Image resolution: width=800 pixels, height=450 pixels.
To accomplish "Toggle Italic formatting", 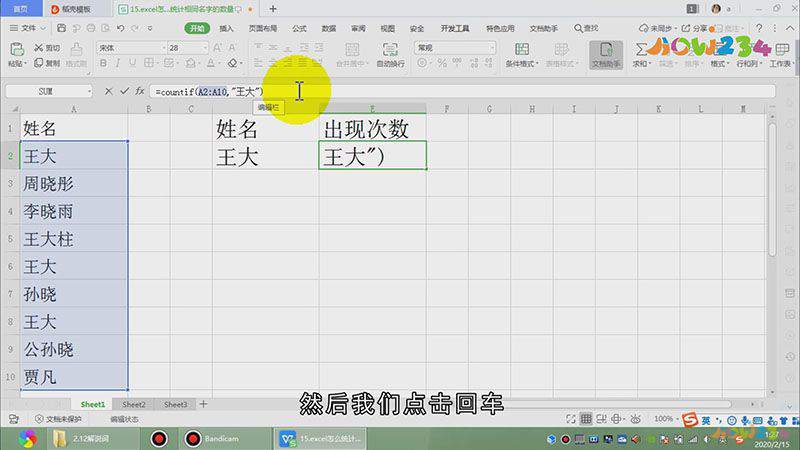I will (118, 63).
